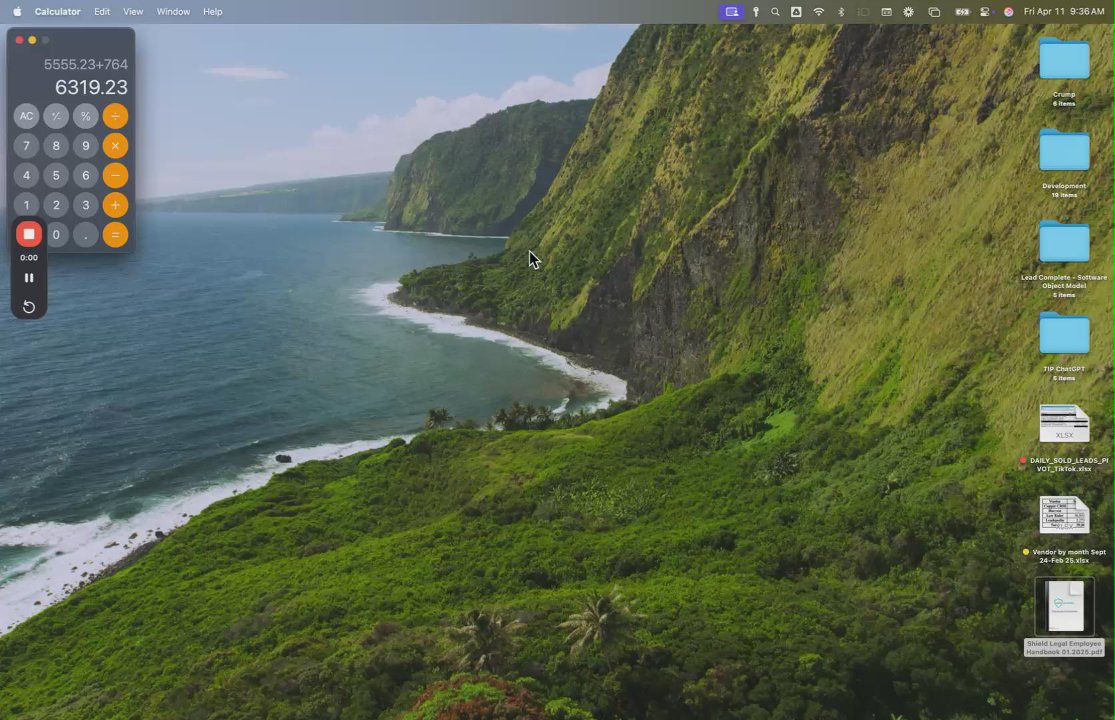Minimize the Calculator window with the yellow button
This screenshot has height=720, width=1115.
point(32,41)
